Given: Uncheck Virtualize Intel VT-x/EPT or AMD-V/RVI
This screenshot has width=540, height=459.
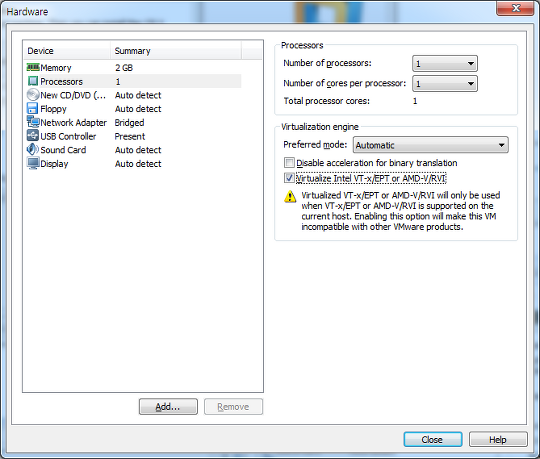Looking at the screenshot, I should click(x=289, y=178).
